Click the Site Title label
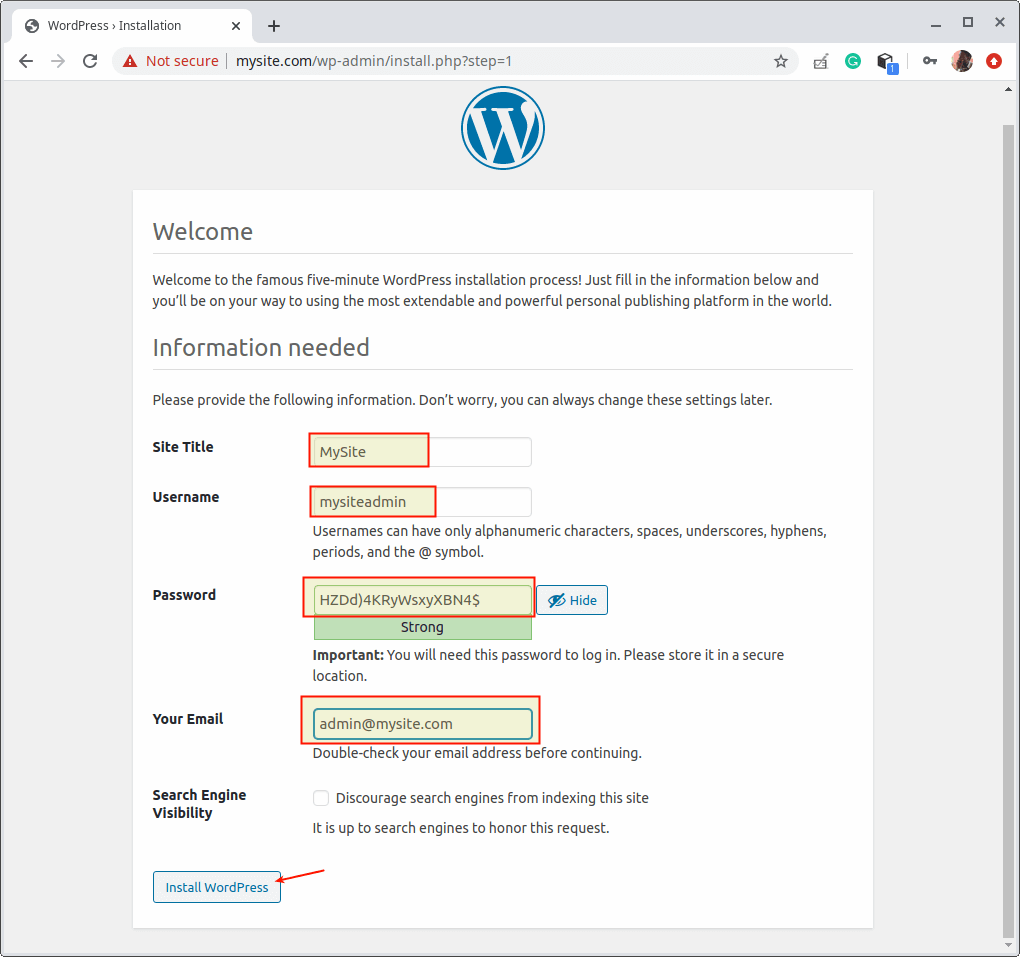 pyautogui.click(x=183, y=447)
